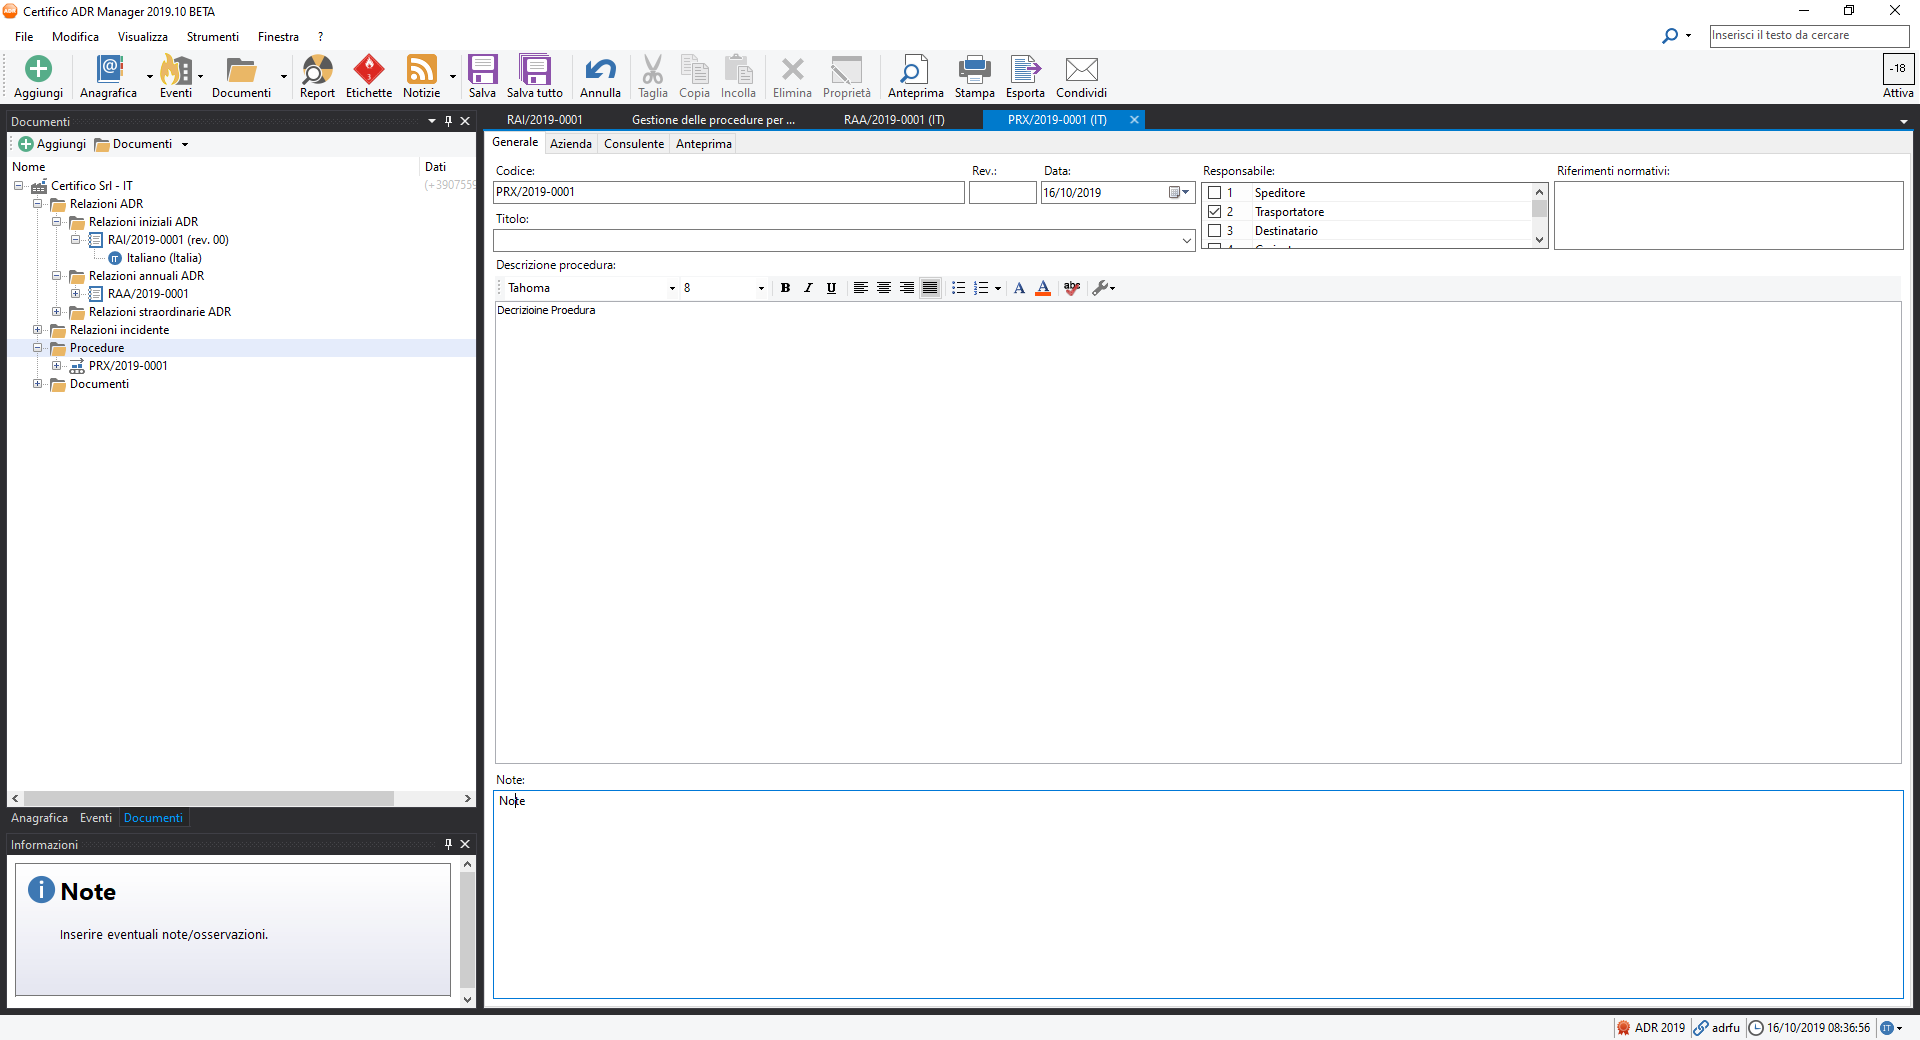
Task: Check the Speditore responsabile checkbox
Action: 1214,193
